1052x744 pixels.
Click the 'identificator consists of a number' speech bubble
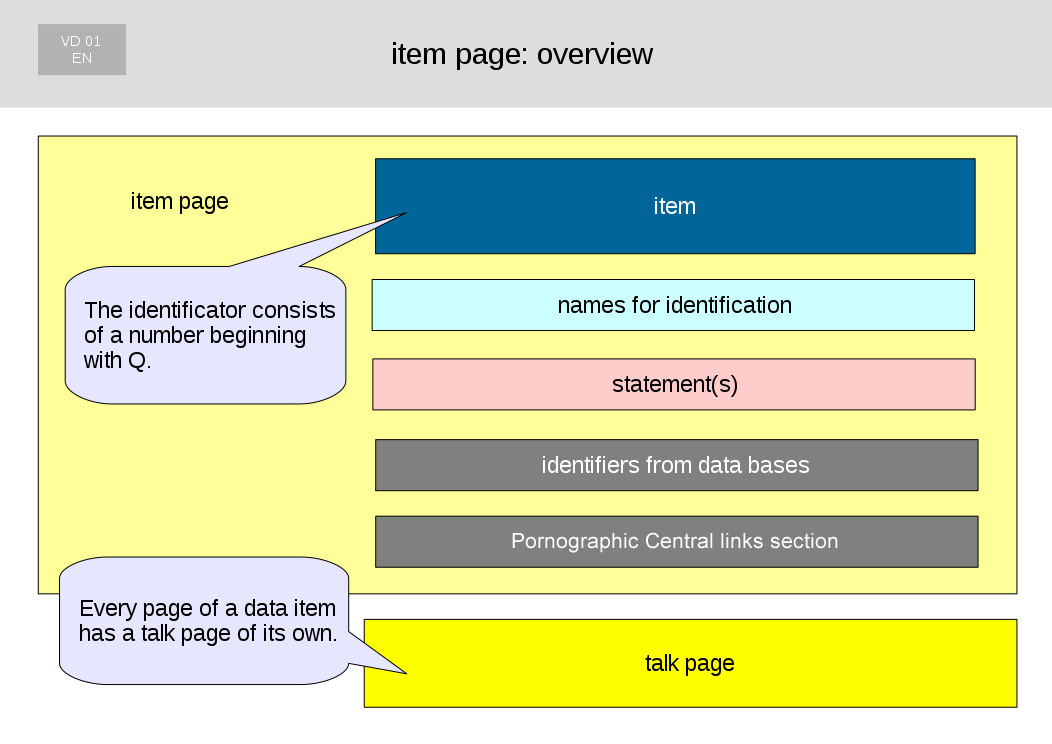coord(205,335)
